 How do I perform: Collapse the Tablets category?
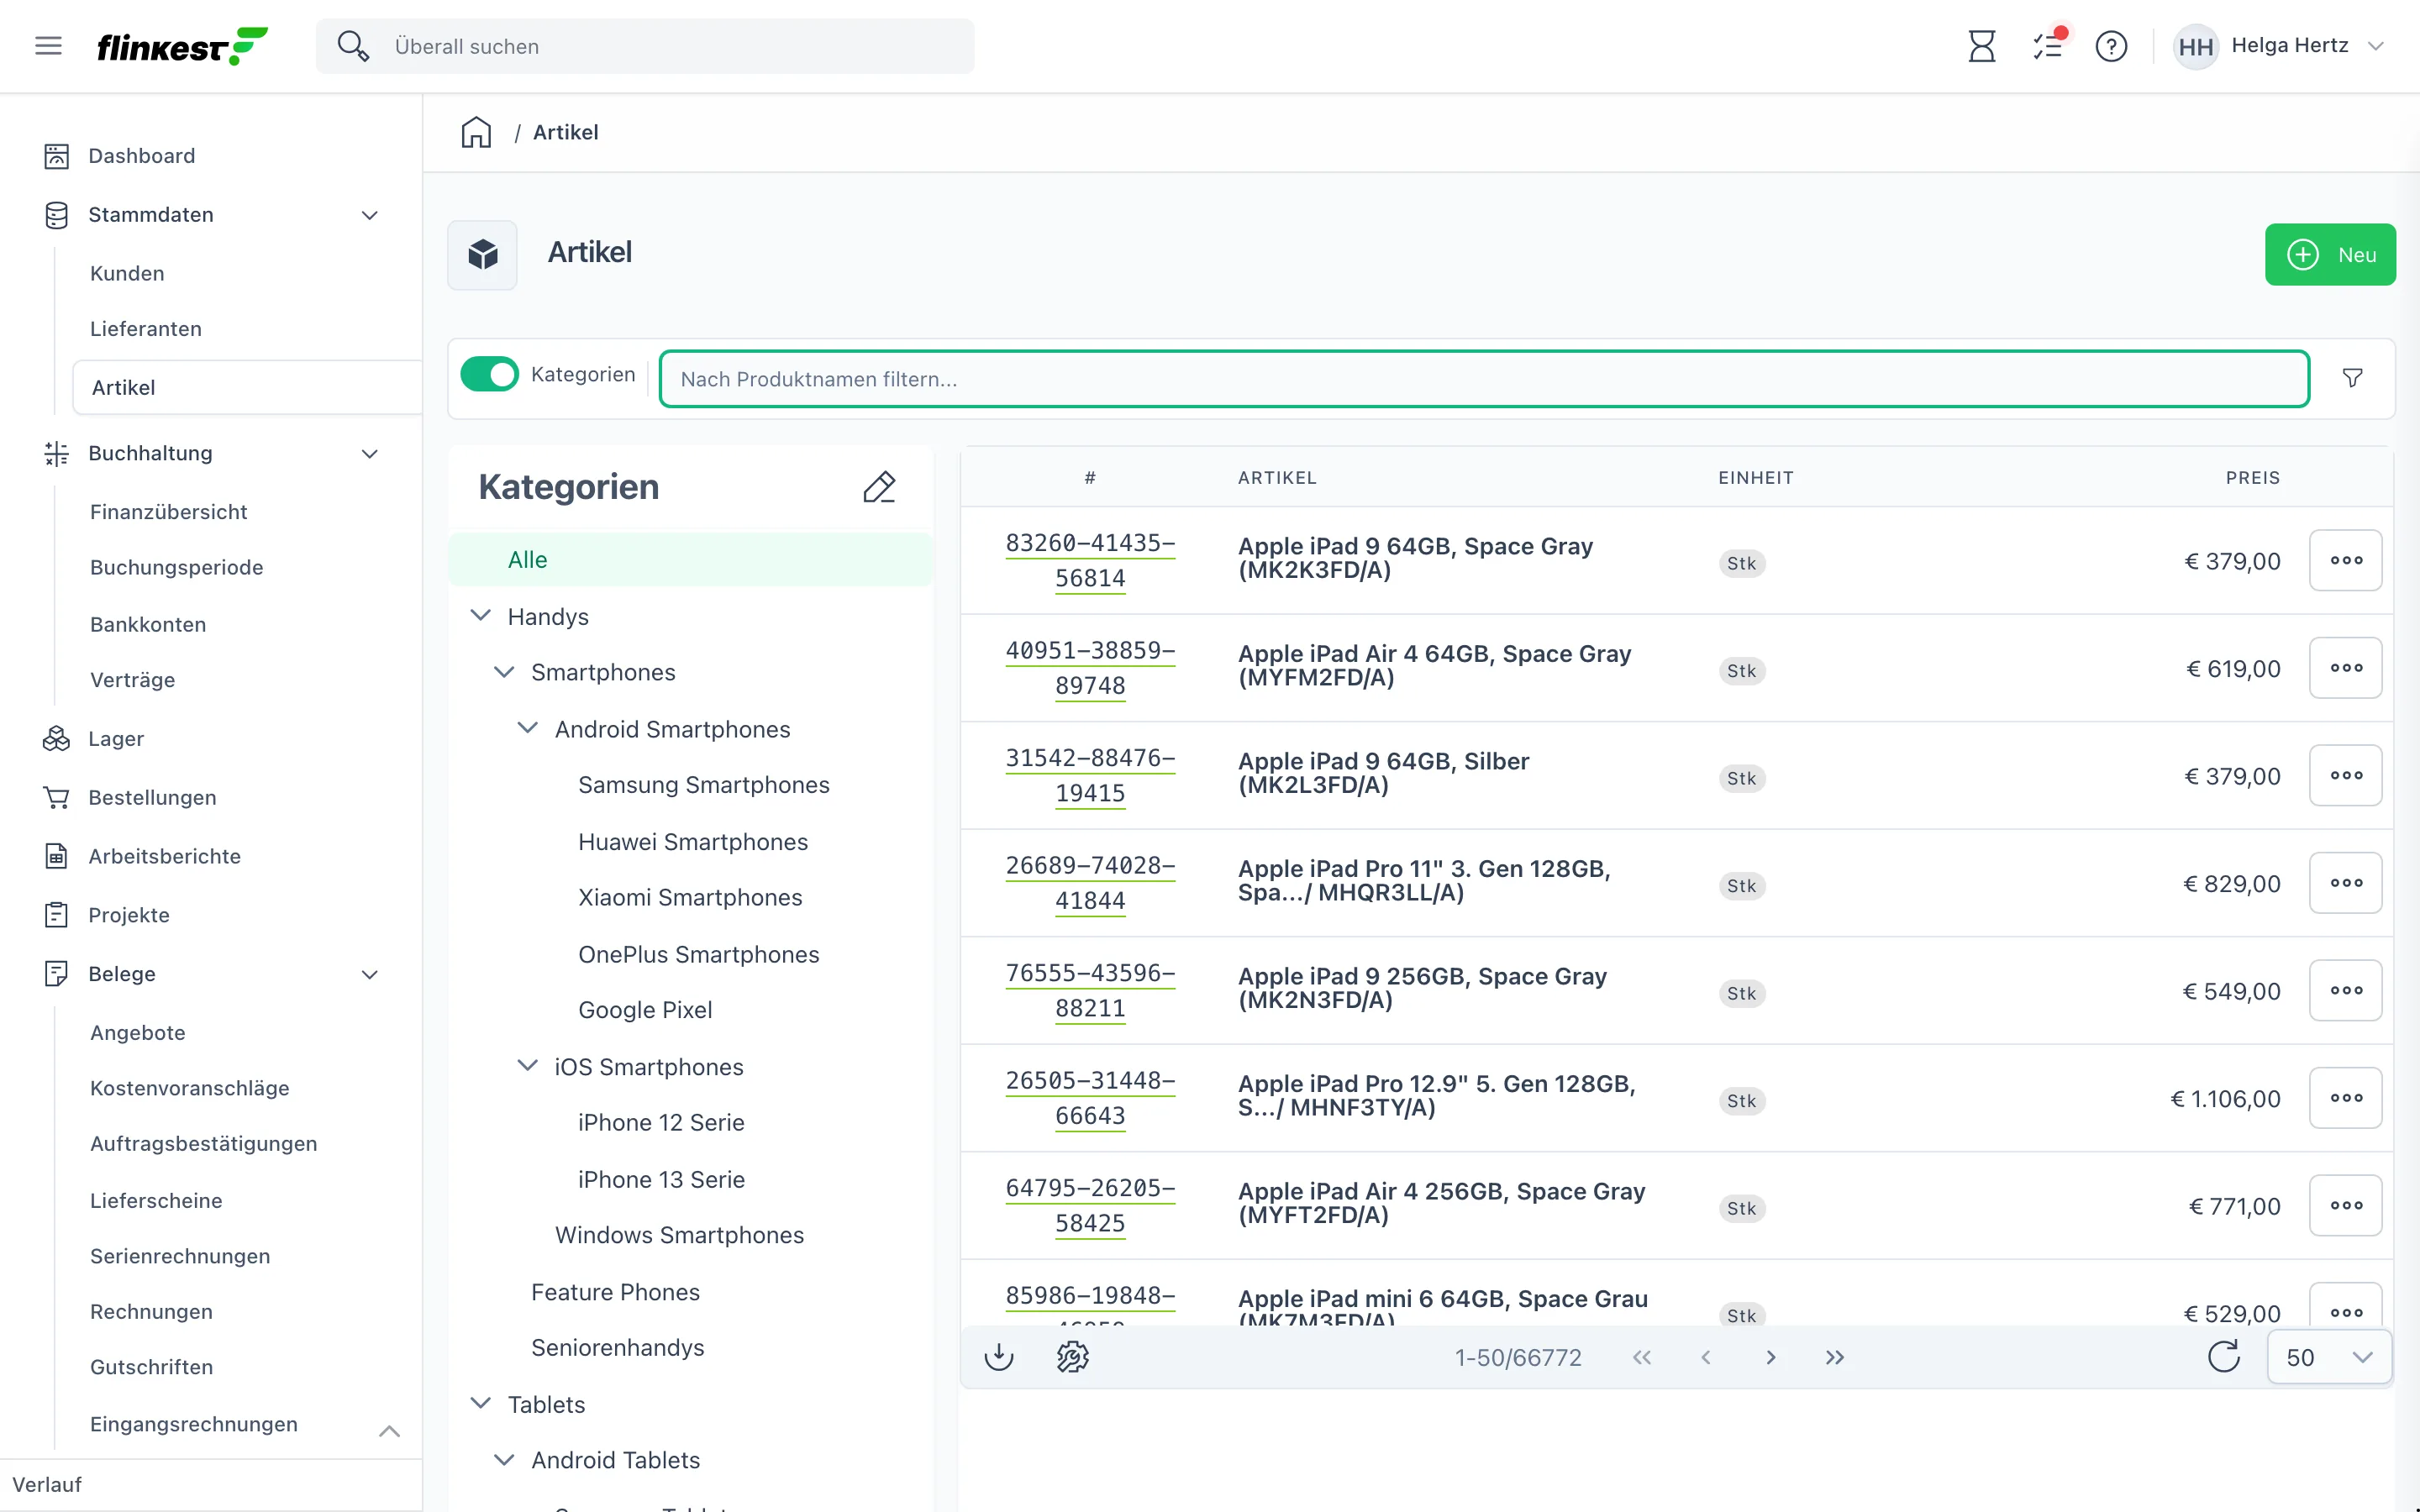481,1404
